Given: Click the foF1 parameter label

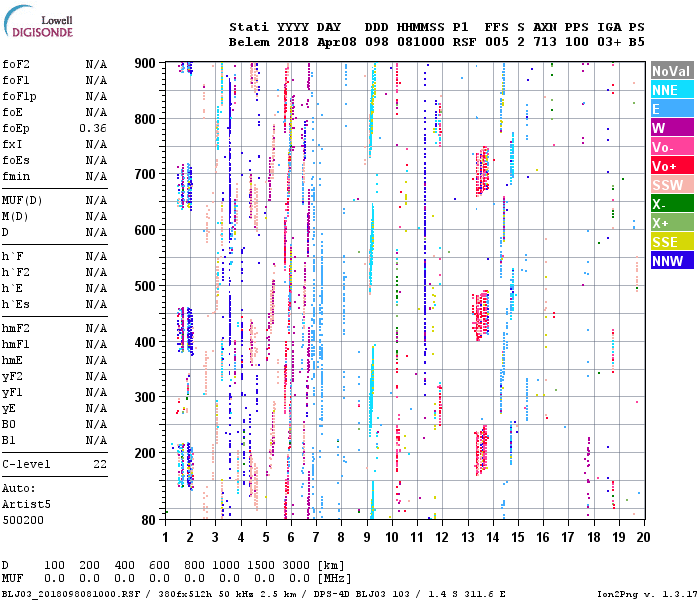Looking at the screenshot, I should [x=16, y=80].
